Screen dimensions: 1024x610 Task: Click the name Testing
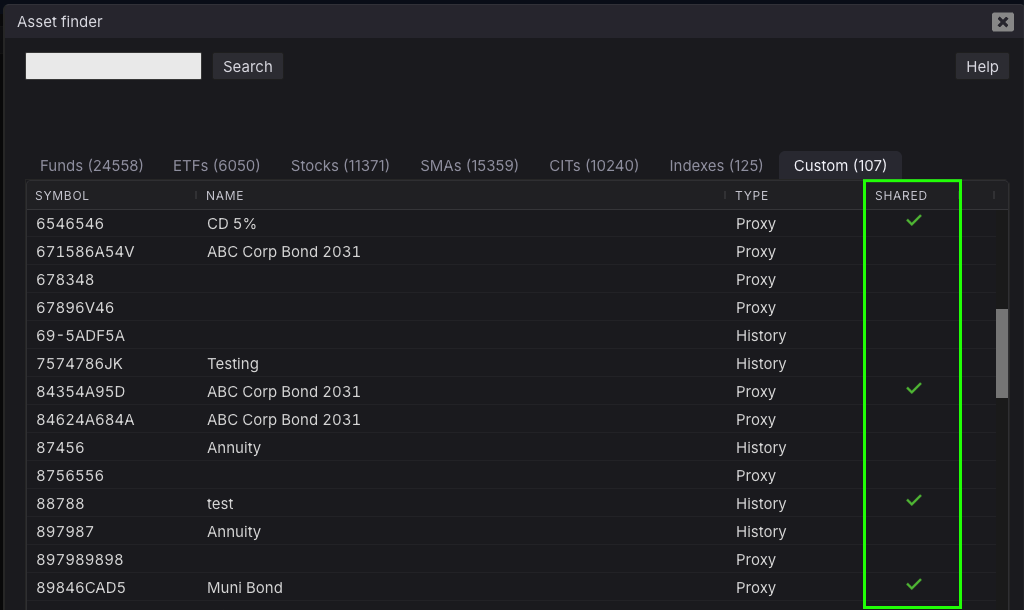pyautogui.click(x=232, y=364)
